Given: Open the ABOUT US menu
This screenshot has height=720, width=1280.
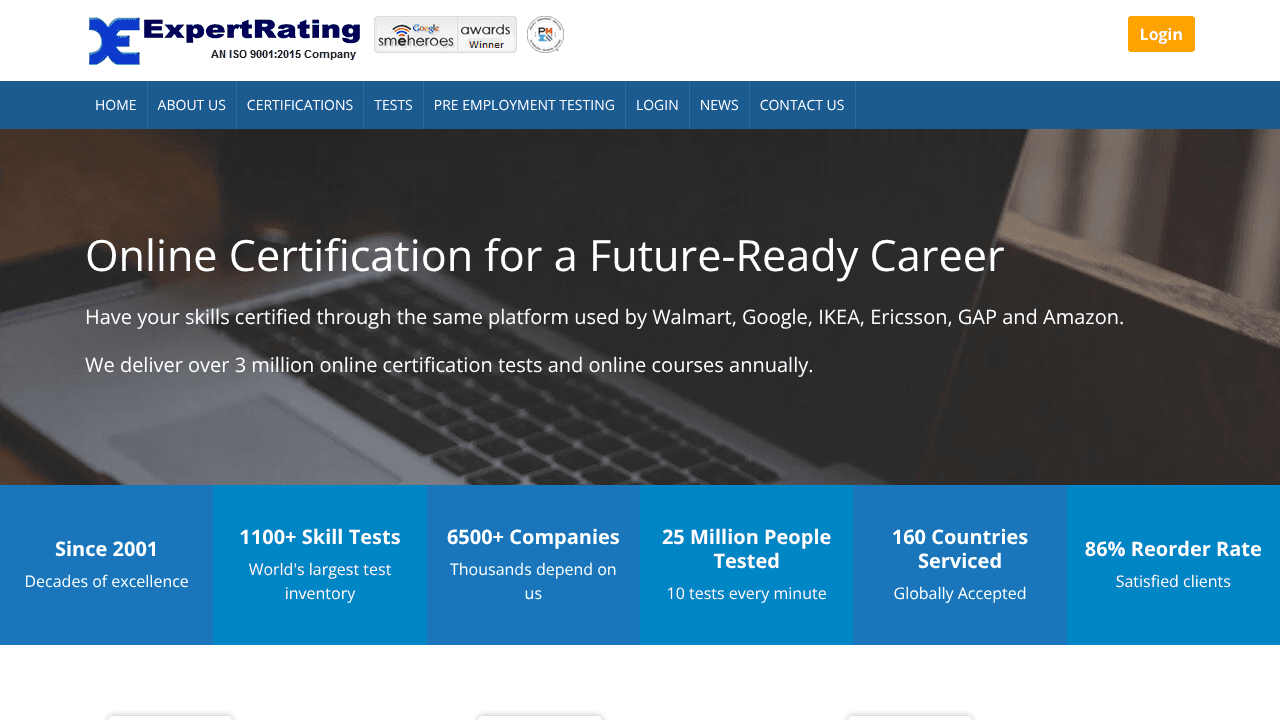Looking at the screenshot, I should click(x=192, y=105).
